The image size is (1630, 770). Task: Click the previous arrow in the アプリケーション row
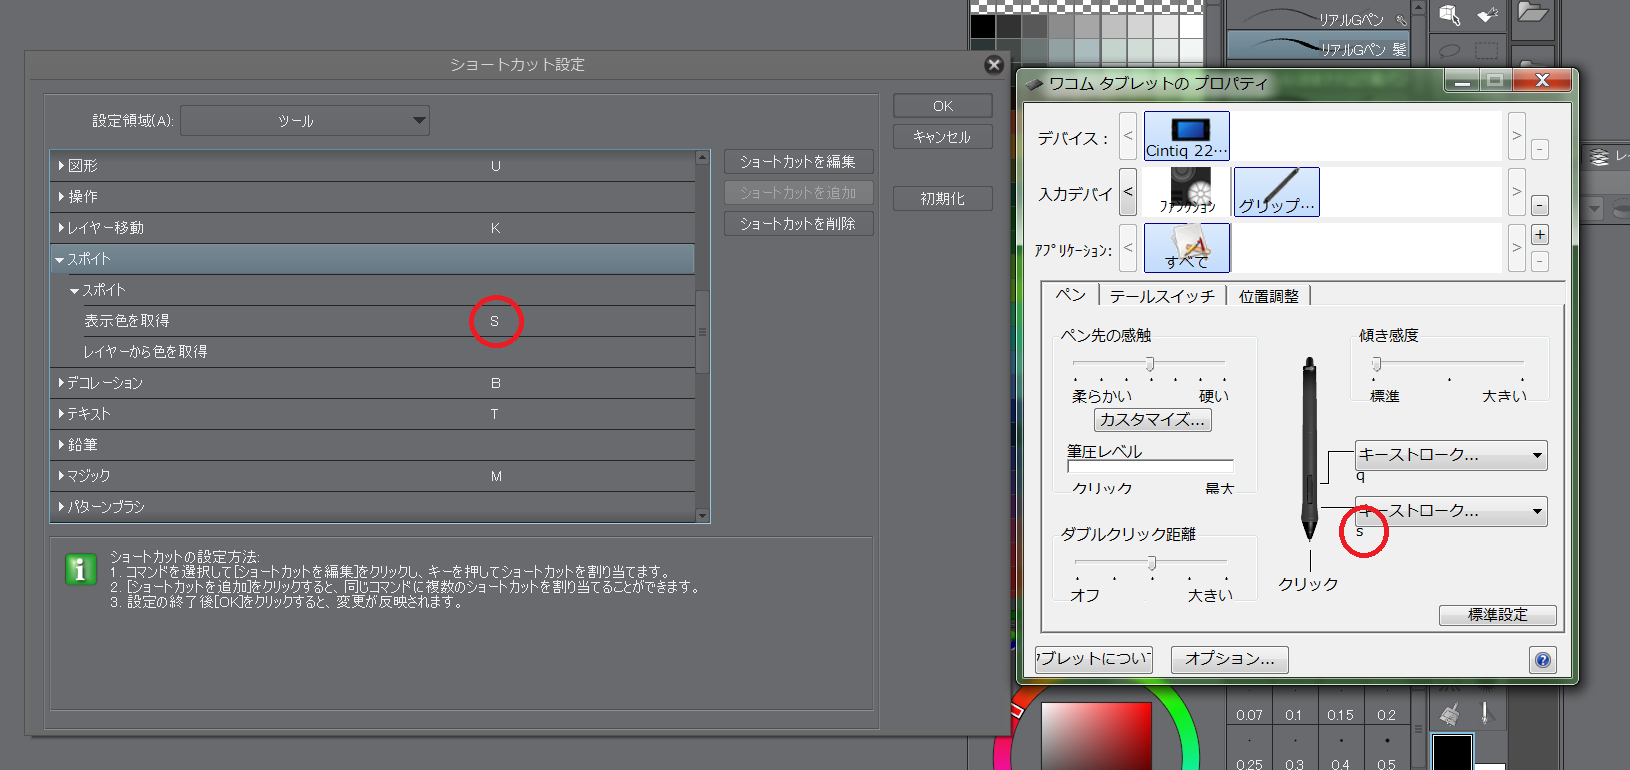click(1128, 247)
